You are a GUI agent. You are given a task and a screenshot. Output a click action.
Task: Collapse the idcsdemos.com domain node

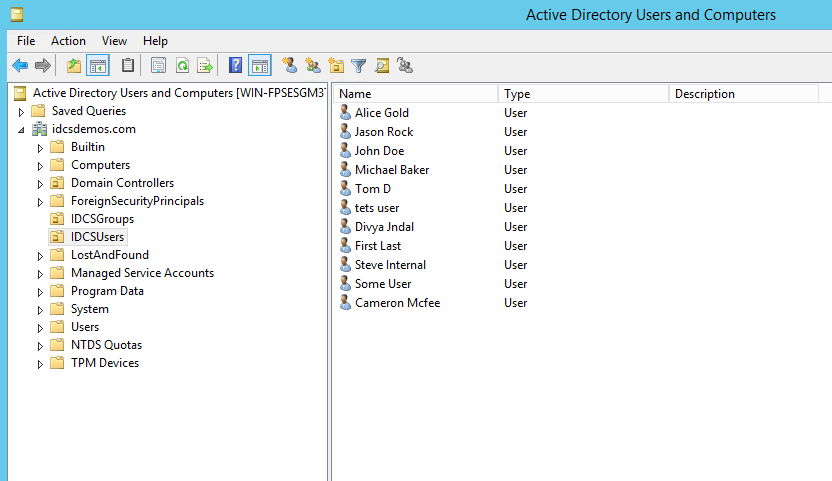click(x=21, y=129)
